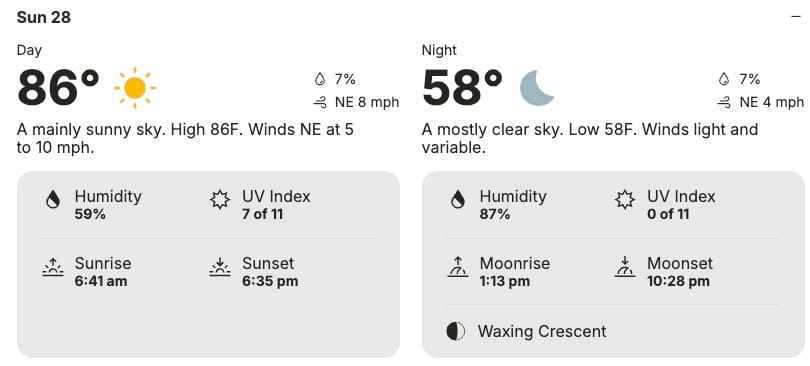Click the Sunset icon
This screenshot has width=810, height=366.
pyautogui.click(x=220, y=267)
